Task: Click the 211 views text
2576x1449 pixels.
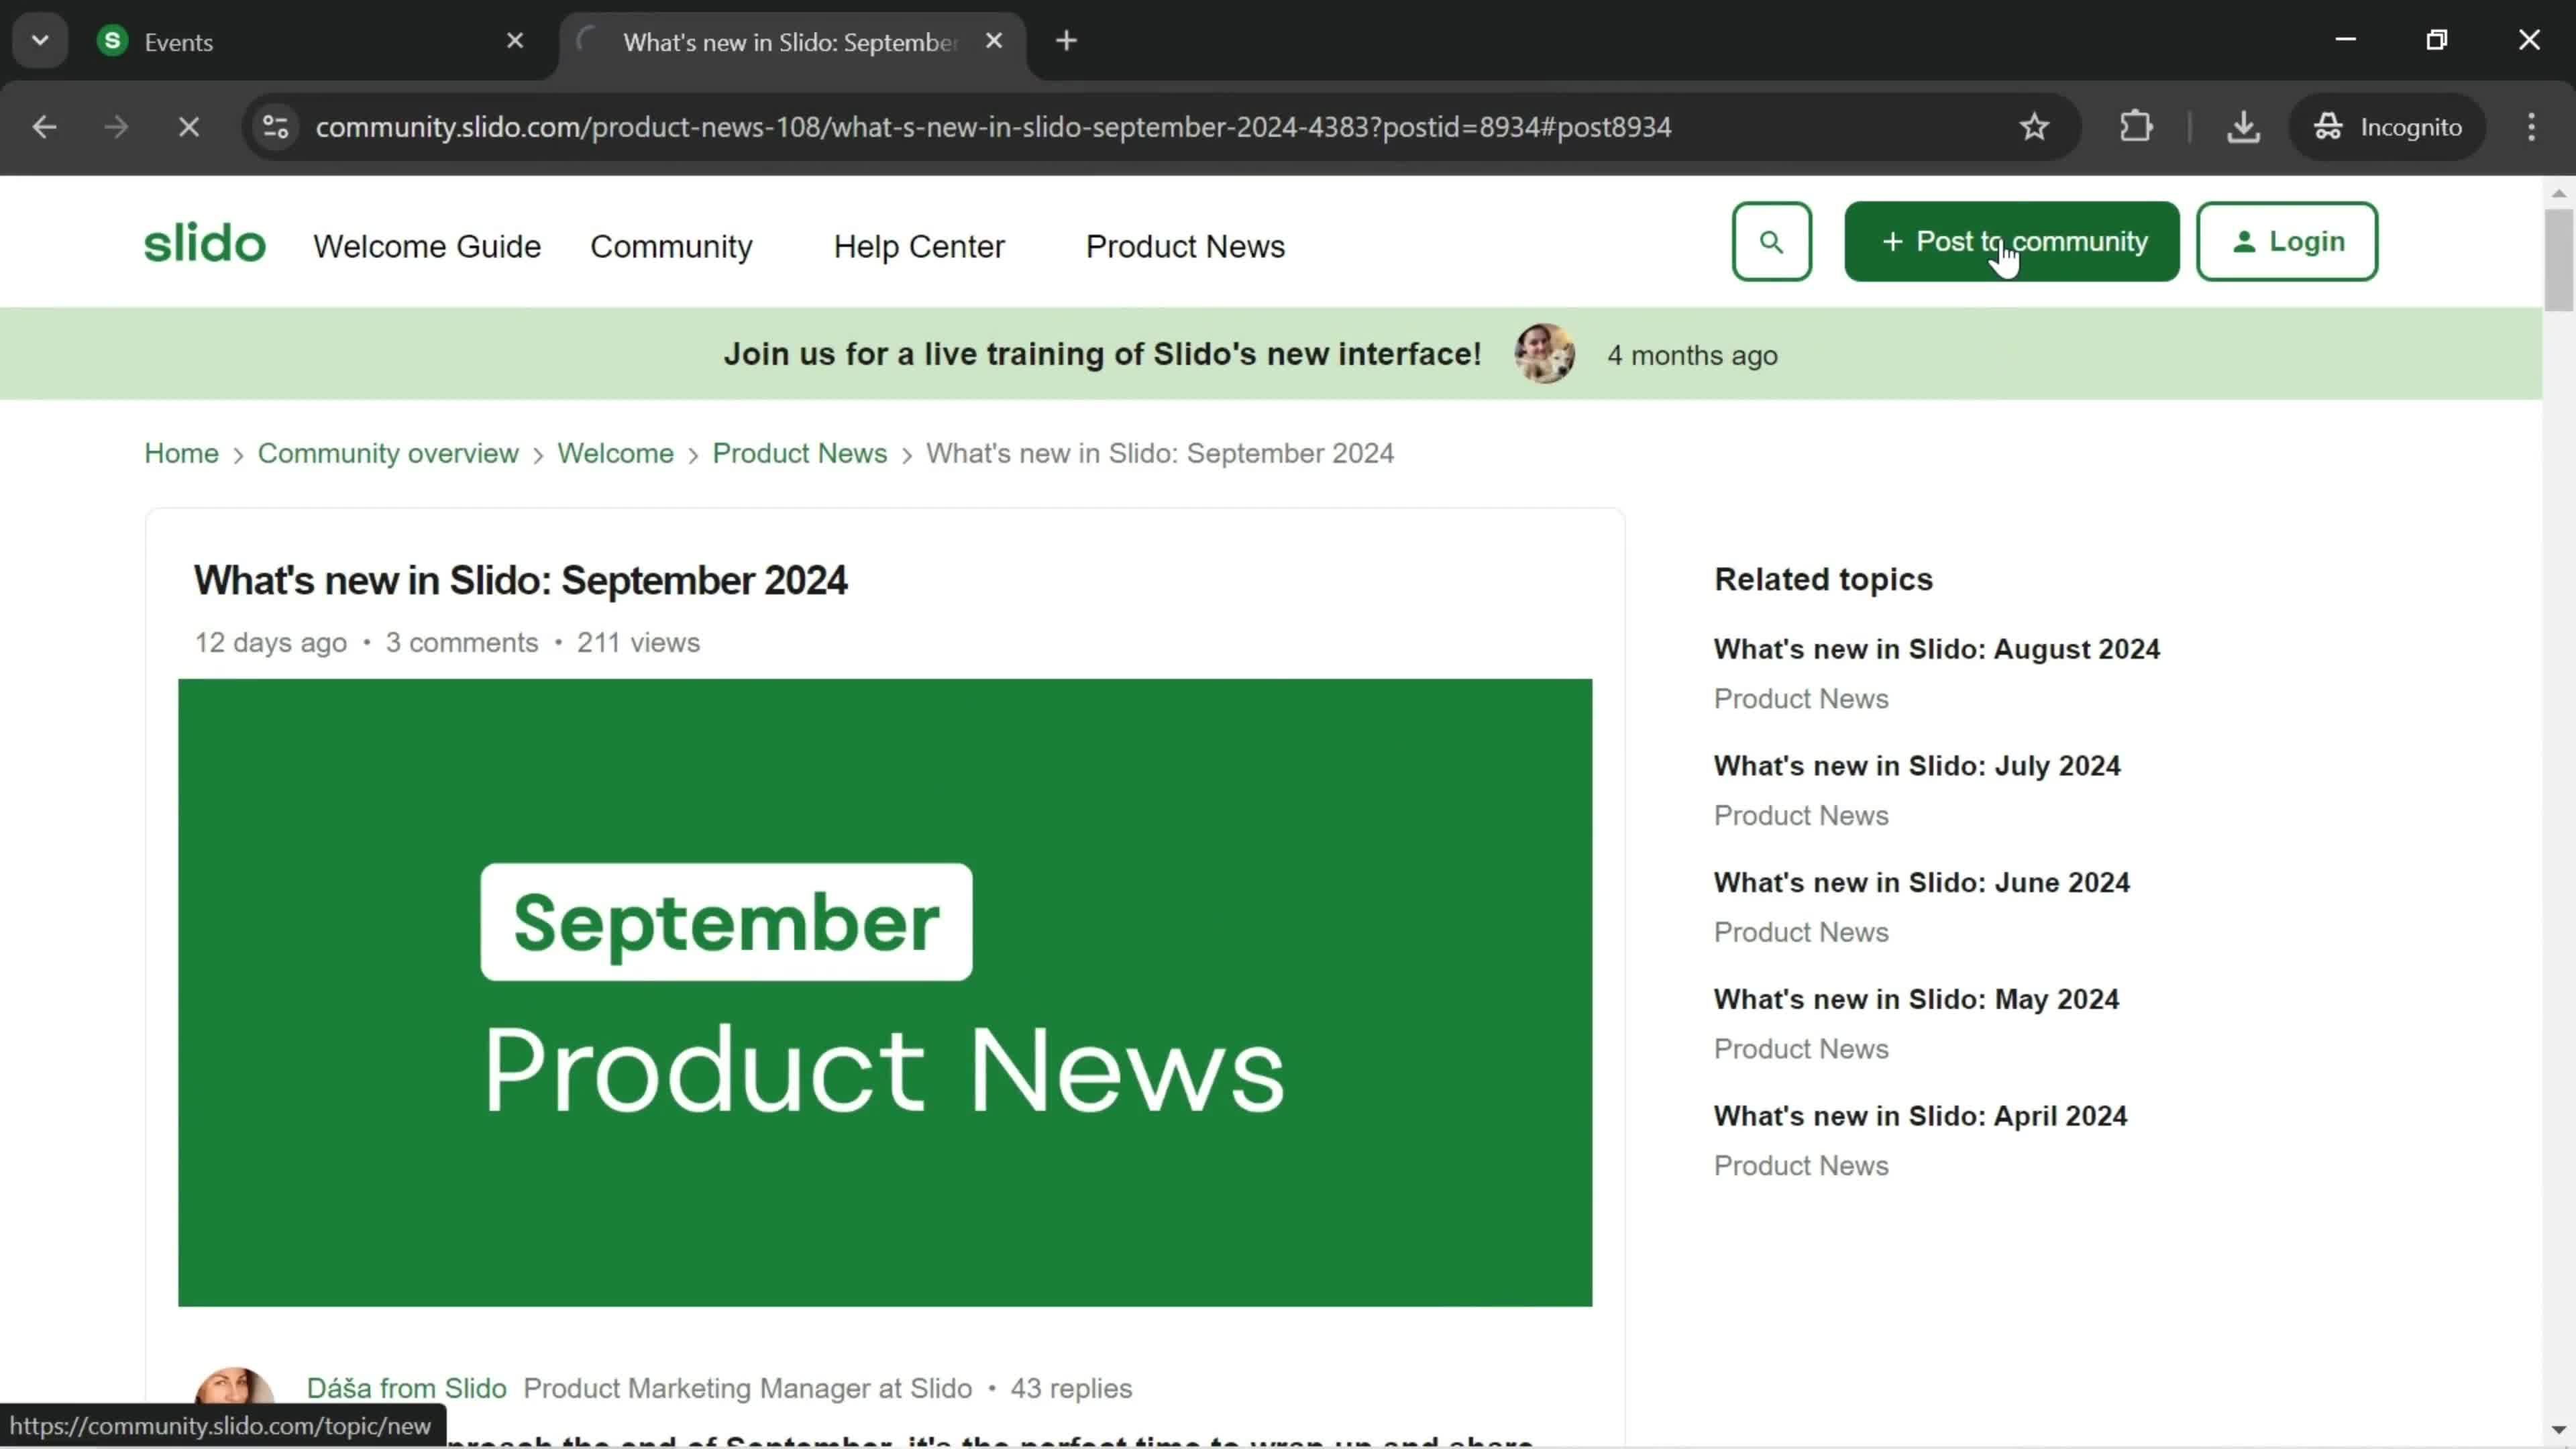Action: pyautogui.click(x=638, y=642)
